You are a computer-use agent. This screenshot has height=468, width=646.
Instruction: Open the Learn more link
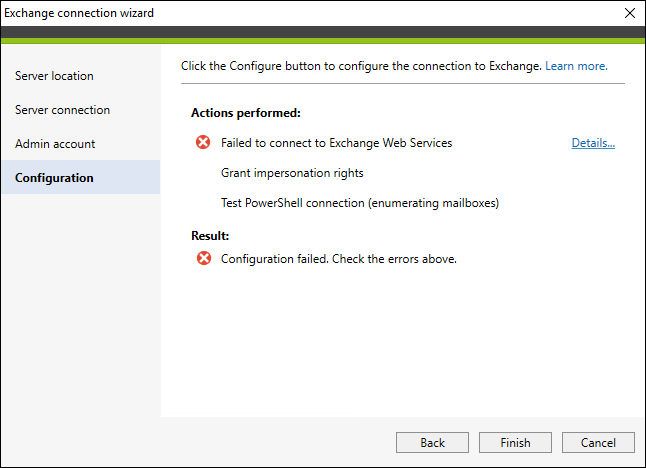[576, 66]
